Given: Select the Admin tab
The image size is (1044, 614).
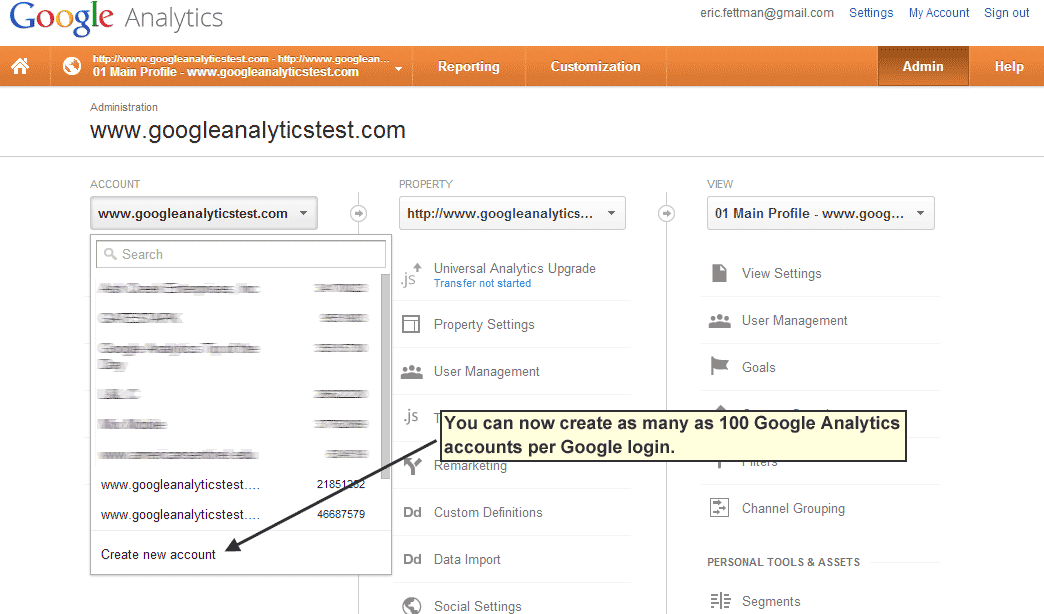Looking at the screenshot, I should (923, 67).
